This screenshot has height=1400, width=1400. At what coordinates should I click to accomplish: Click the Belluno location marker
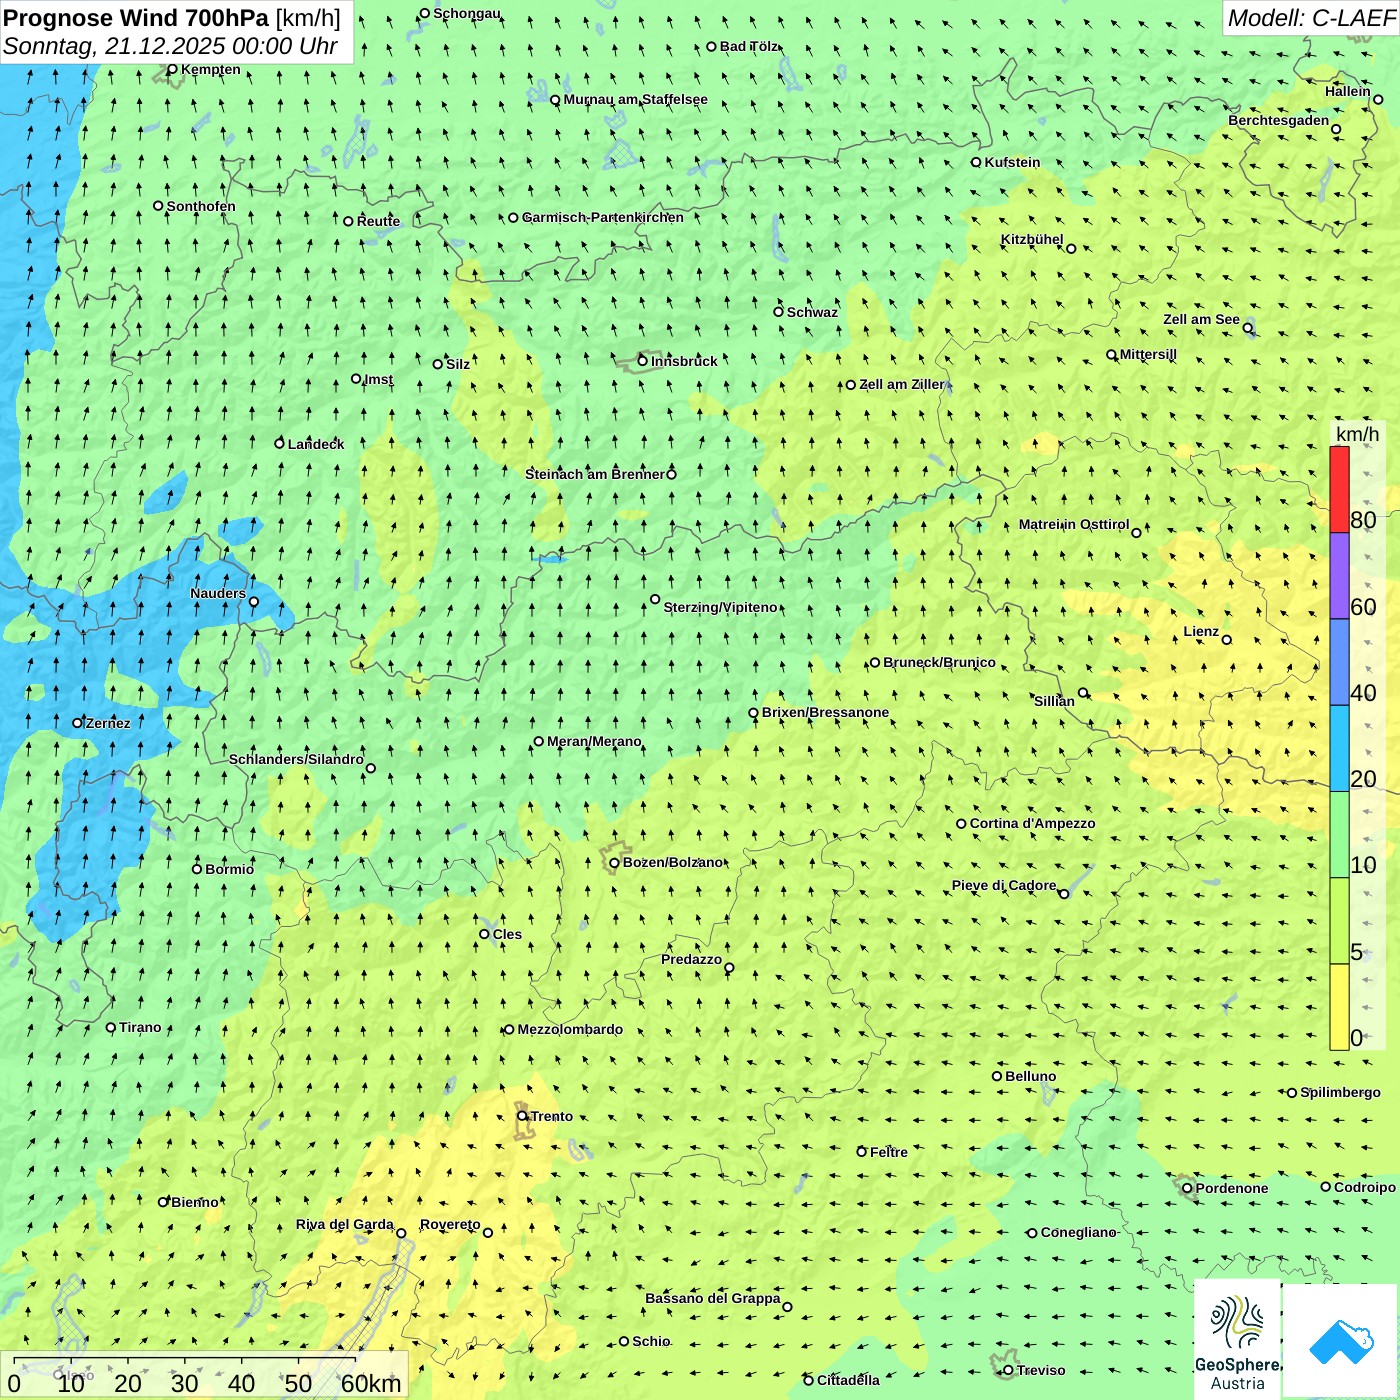(997, 1076)
